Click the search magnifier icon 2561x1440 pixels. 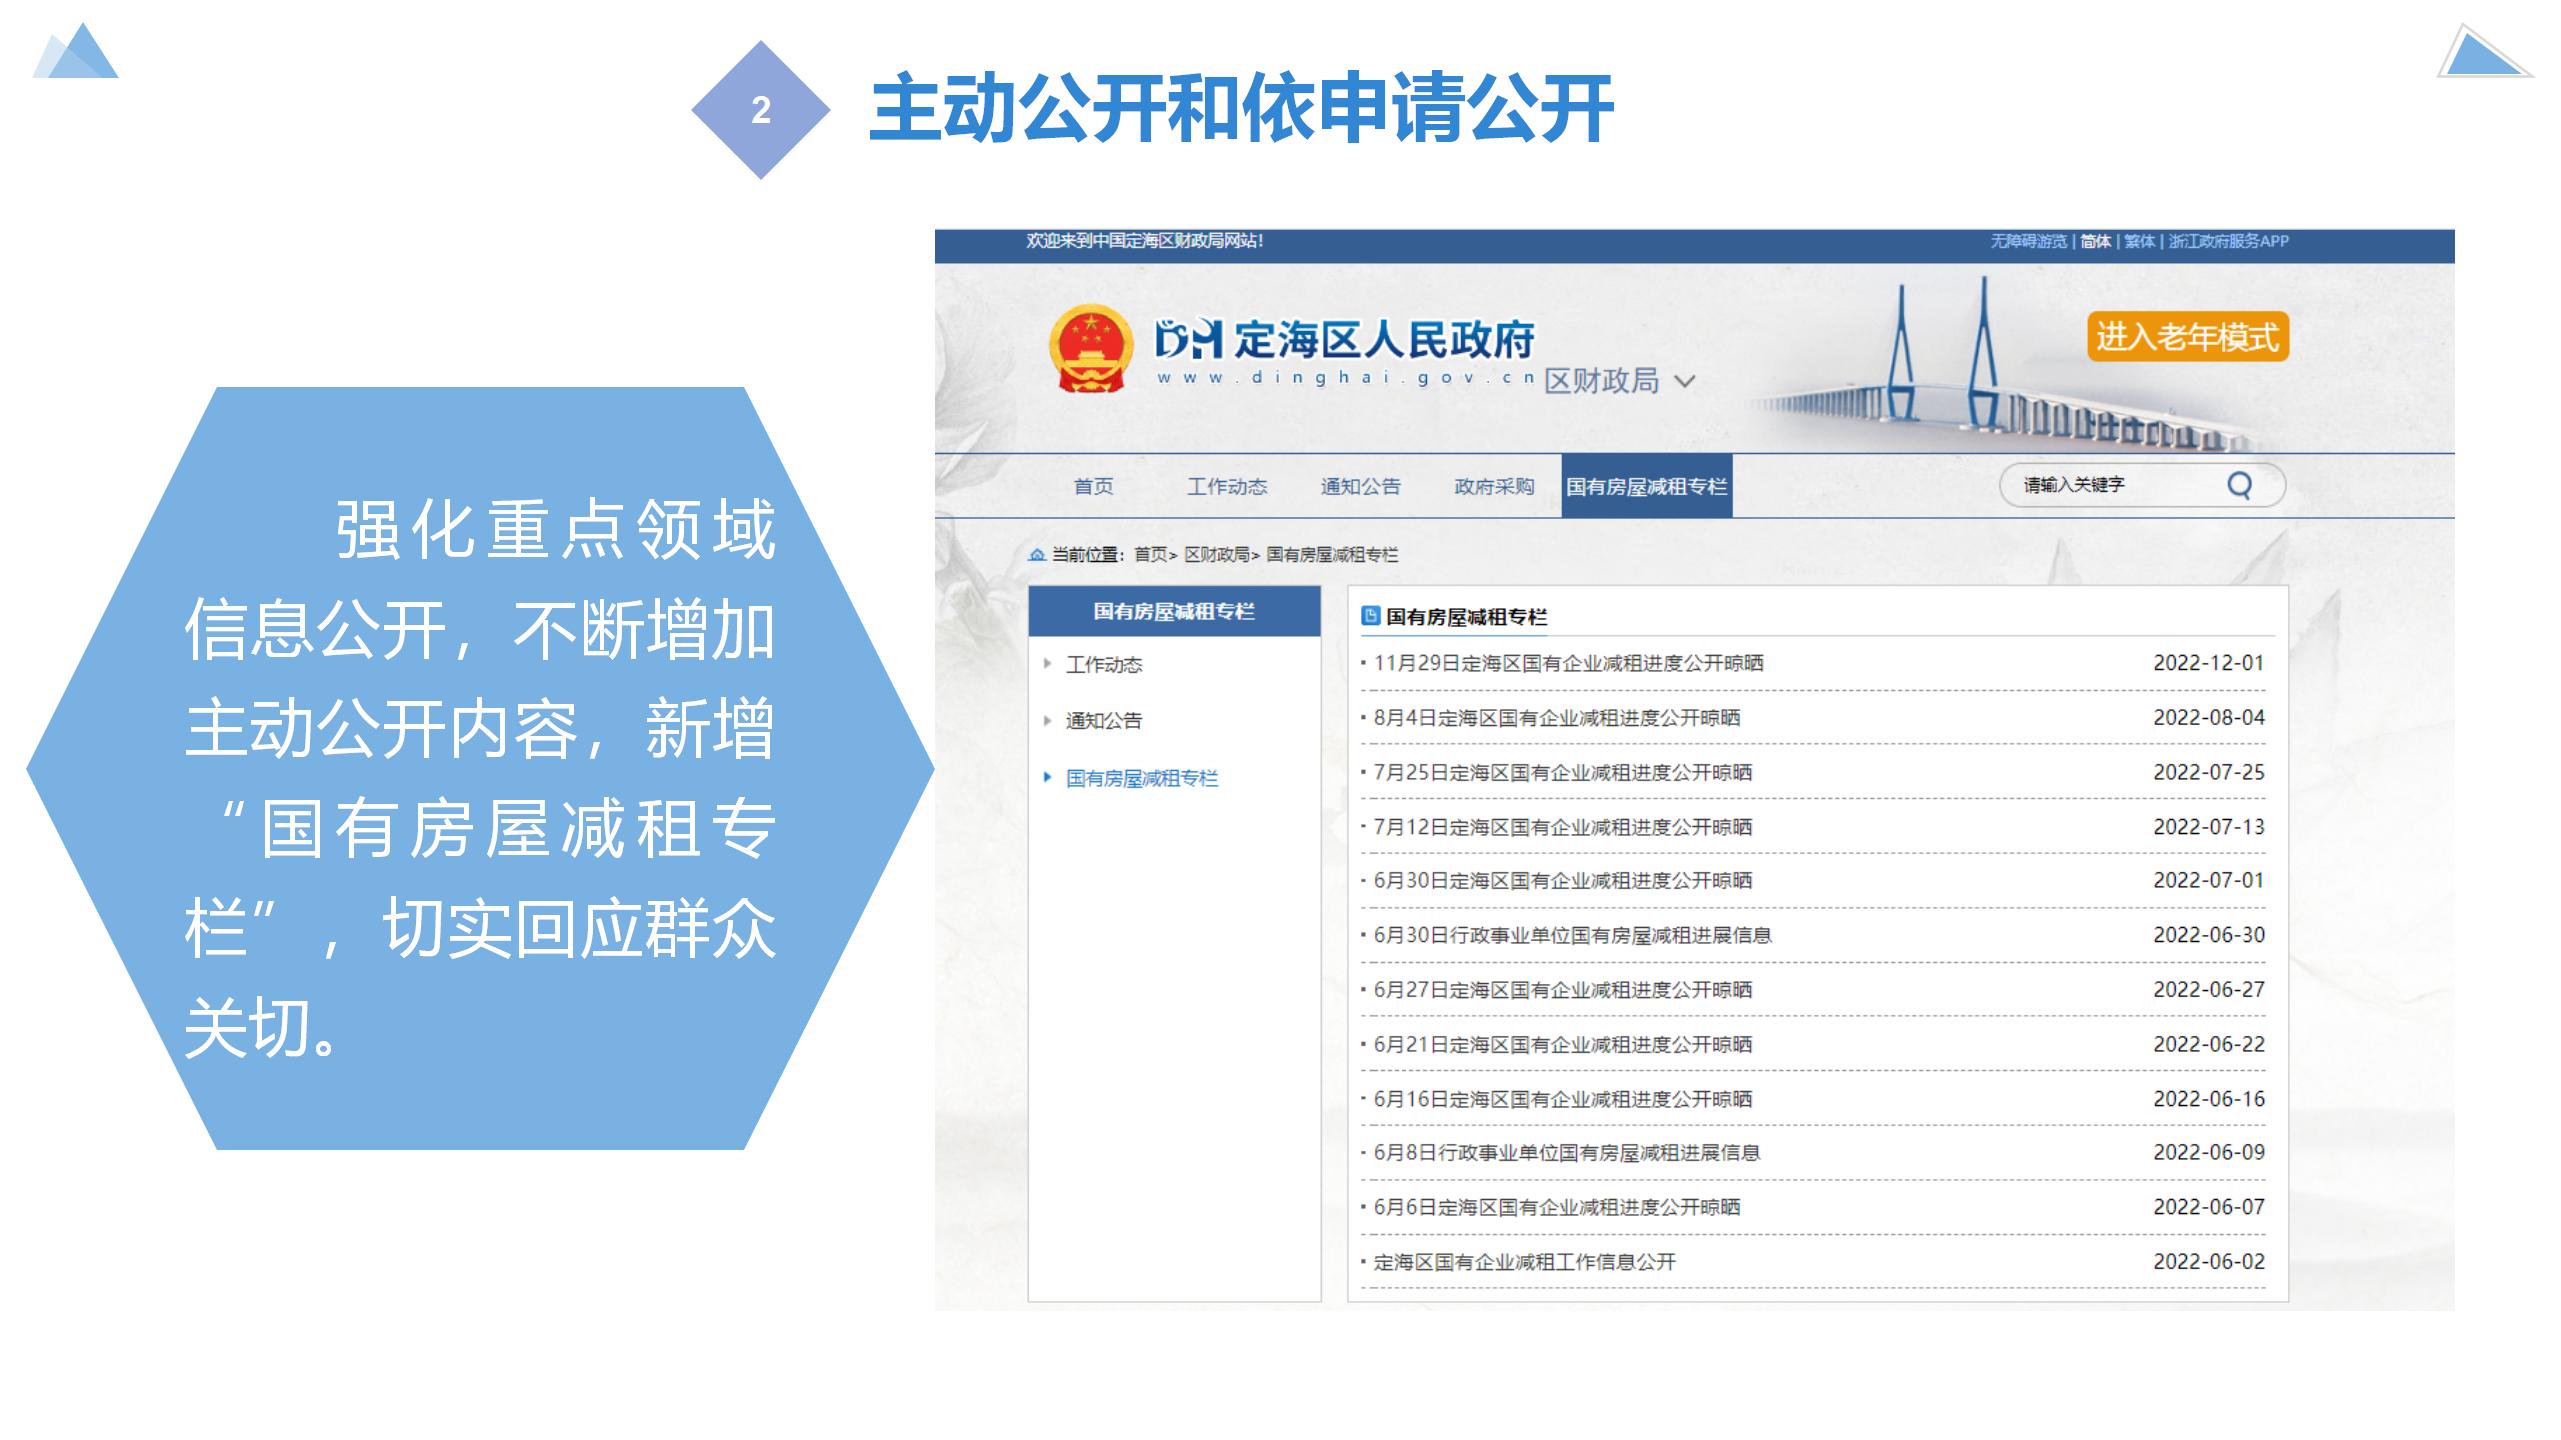coord(2239,486)
